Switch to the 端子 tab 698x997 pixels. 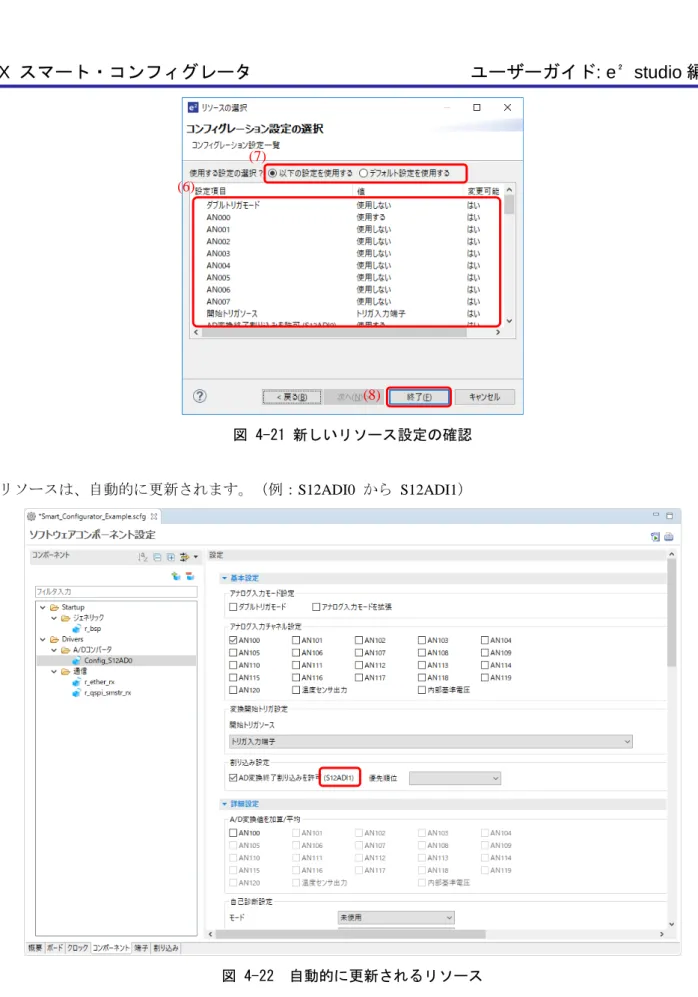140,948
